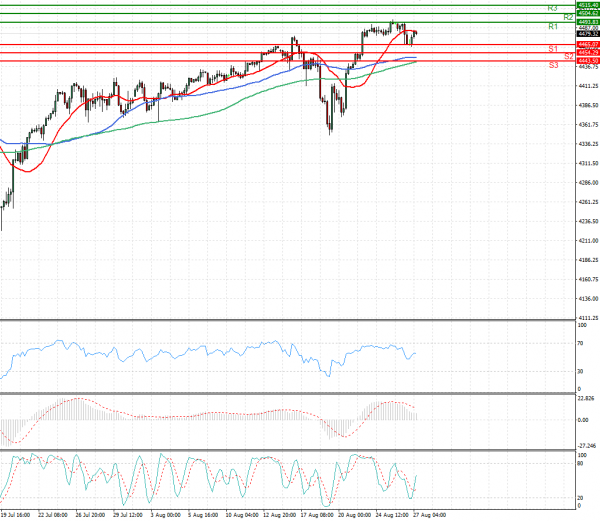This screenshot has height=521, width=600.
Task: Click the R3 resistance label
Action: [552, 8]
